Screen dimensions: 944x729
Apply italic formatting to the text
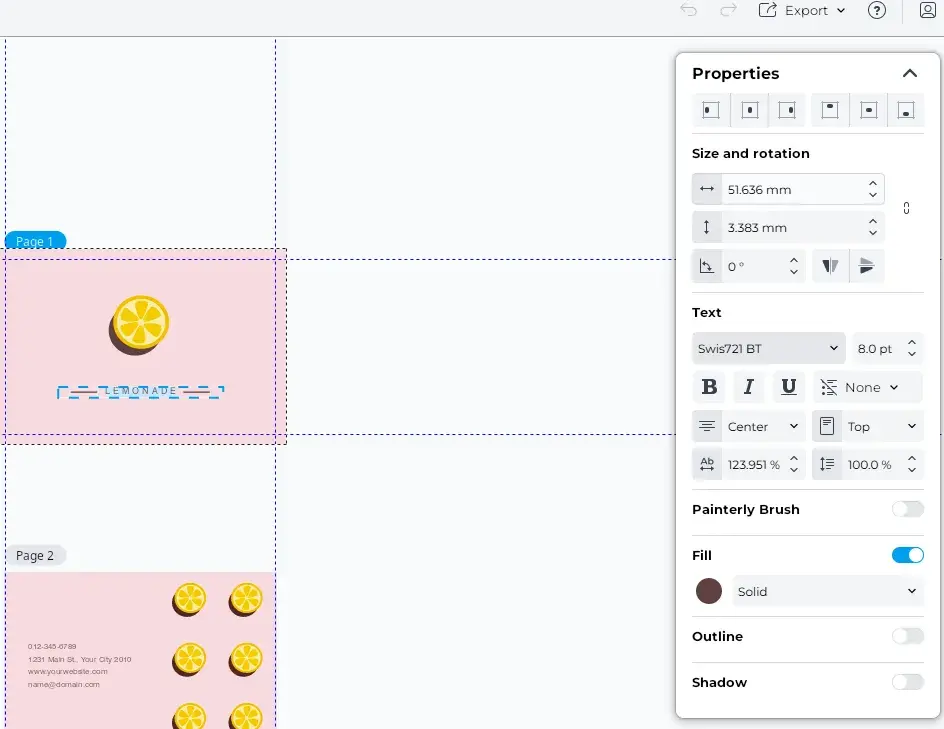[748, 386]
